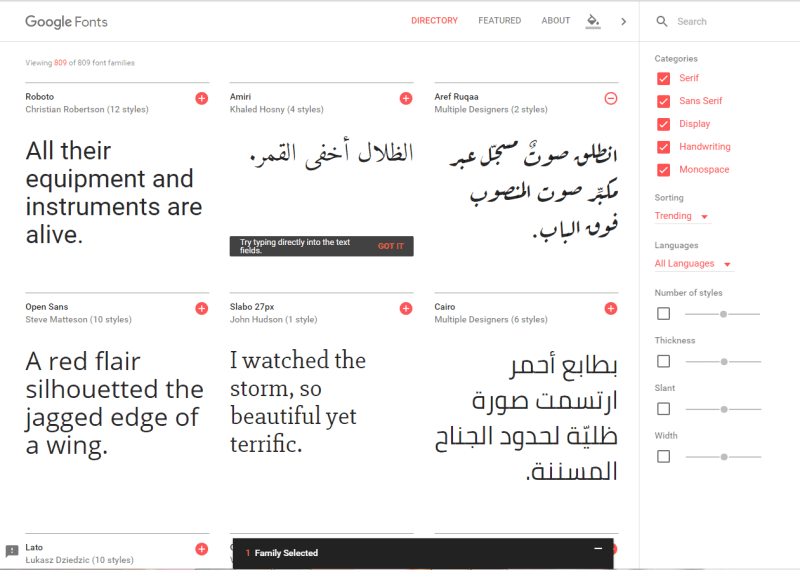Open the Roboto font name link
800x570 pixels.
tap(40, 96)
